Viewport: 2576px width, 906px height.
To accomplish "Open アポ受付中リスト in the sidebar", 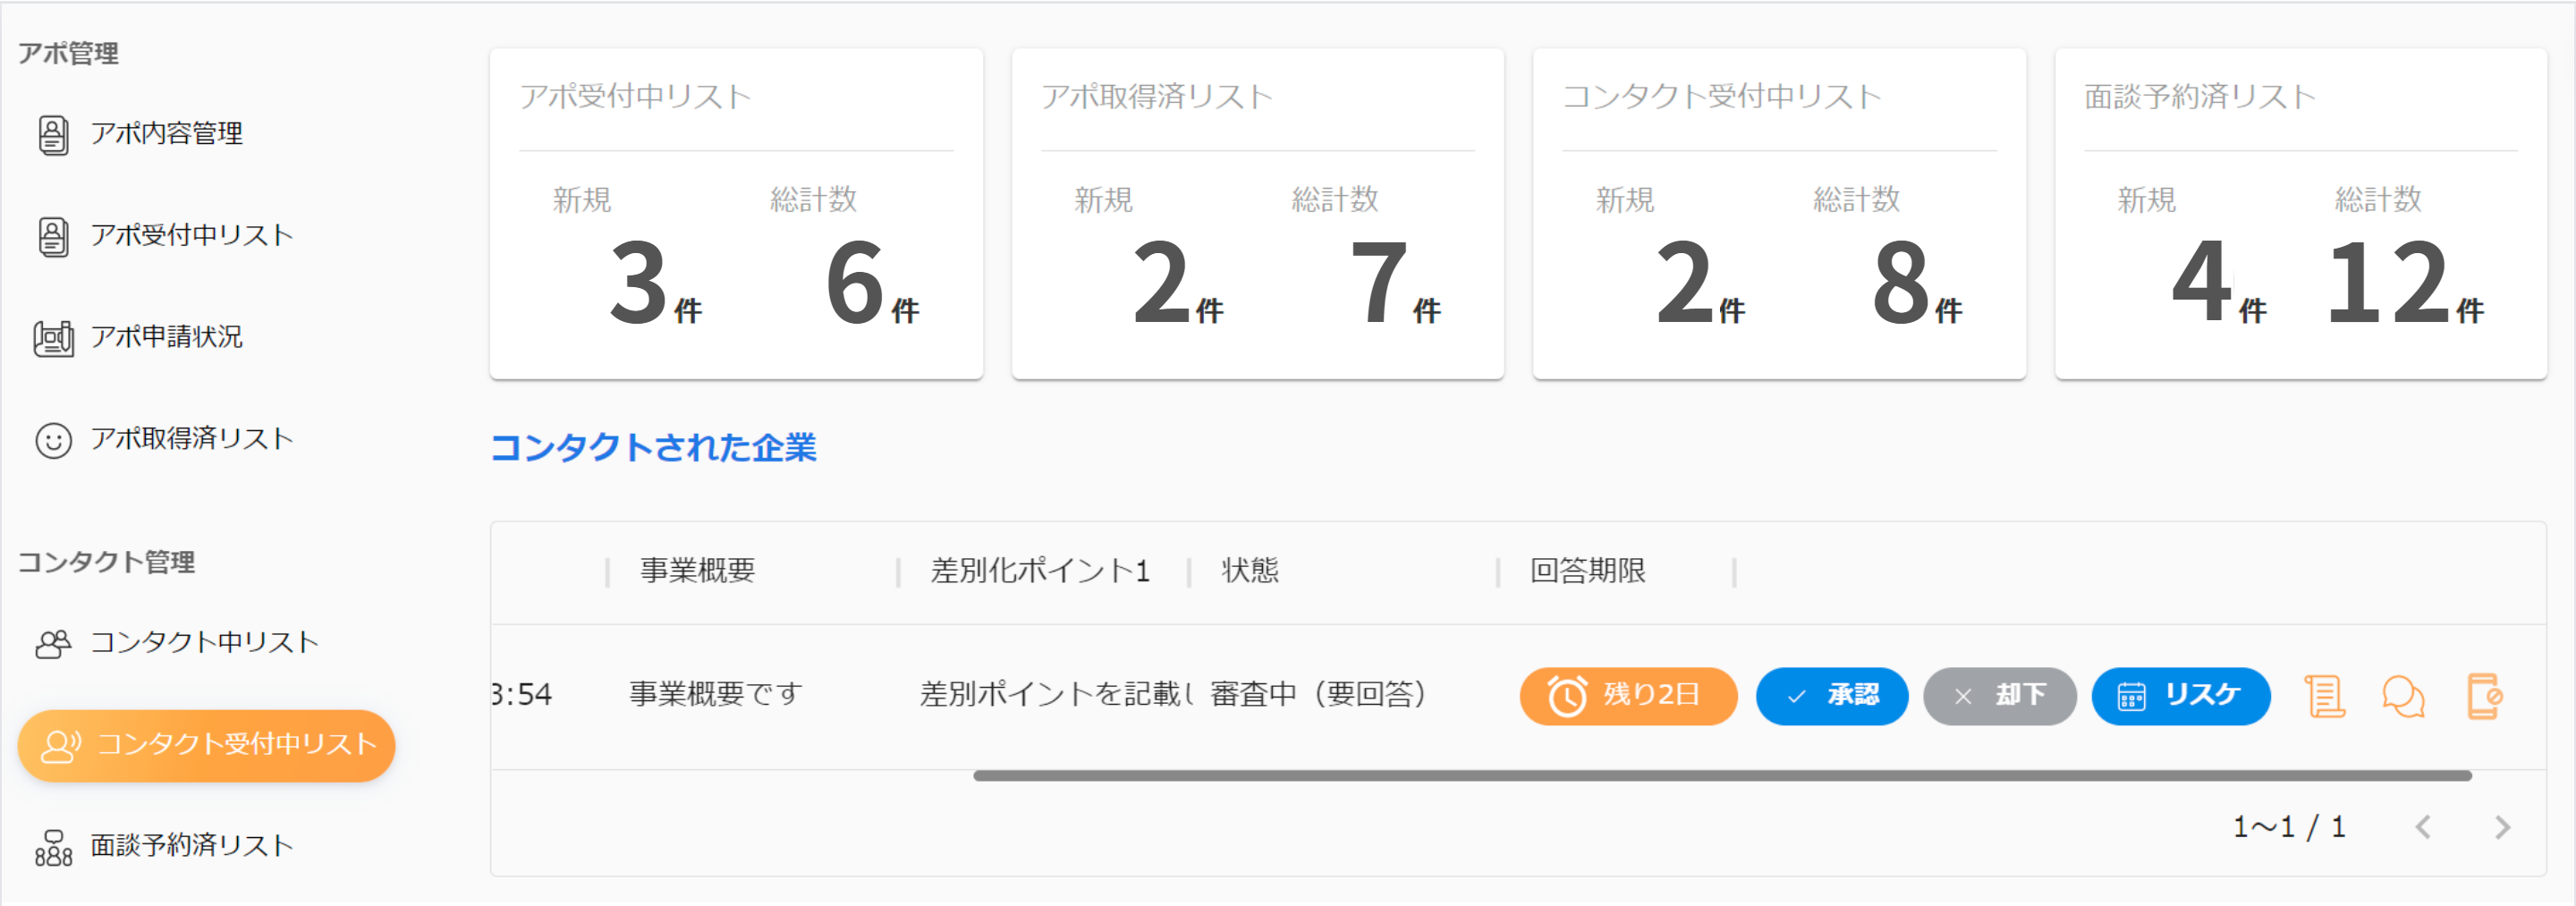I will pos(191,236).
